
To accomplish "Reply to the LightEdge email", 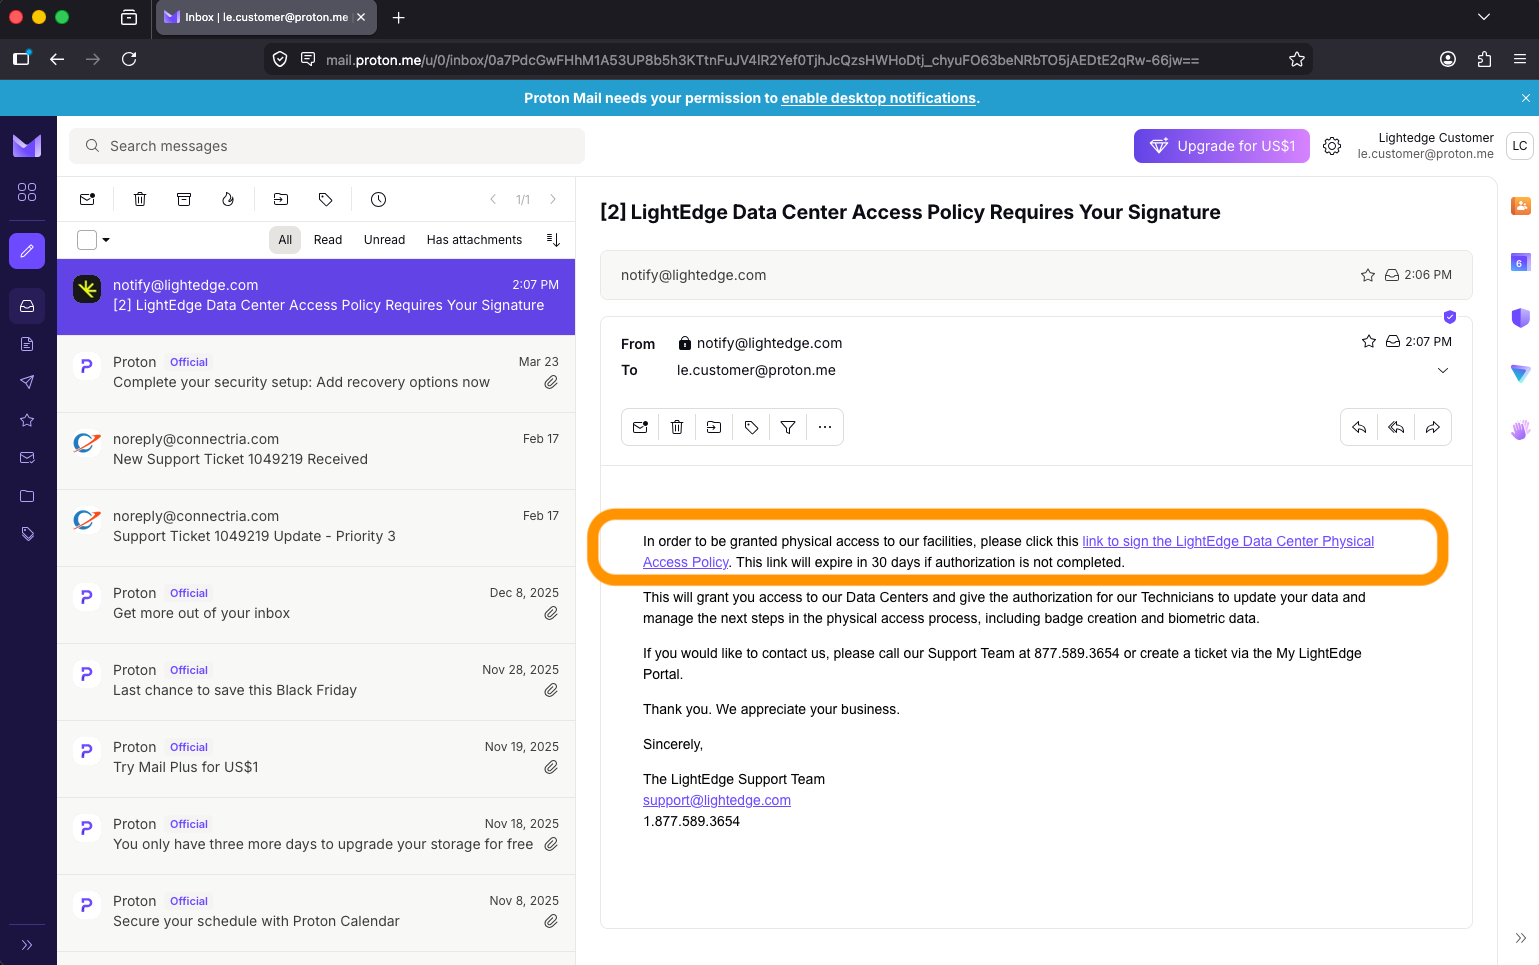I will (x=1359, y=427).
